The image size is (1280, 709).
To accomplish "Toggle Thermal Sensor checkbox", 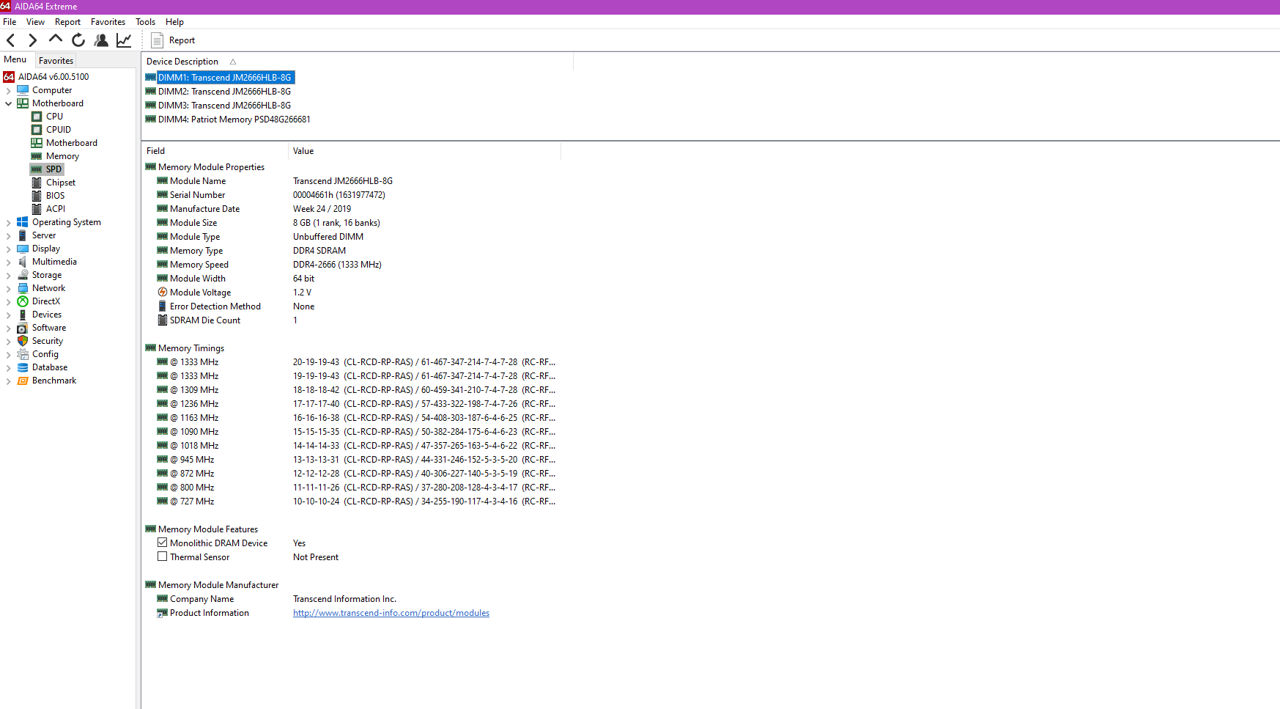I will coord(162,557).
